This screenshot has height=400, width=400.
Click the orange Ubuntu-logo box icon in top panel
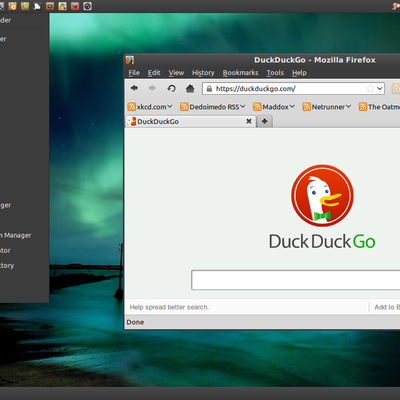tap(12, 6)
